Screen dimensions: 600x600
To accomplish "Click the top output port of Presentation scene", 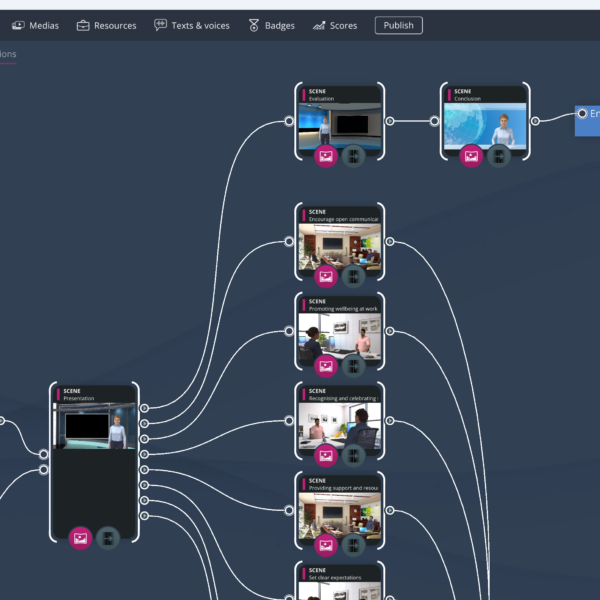I will (144, 408).
